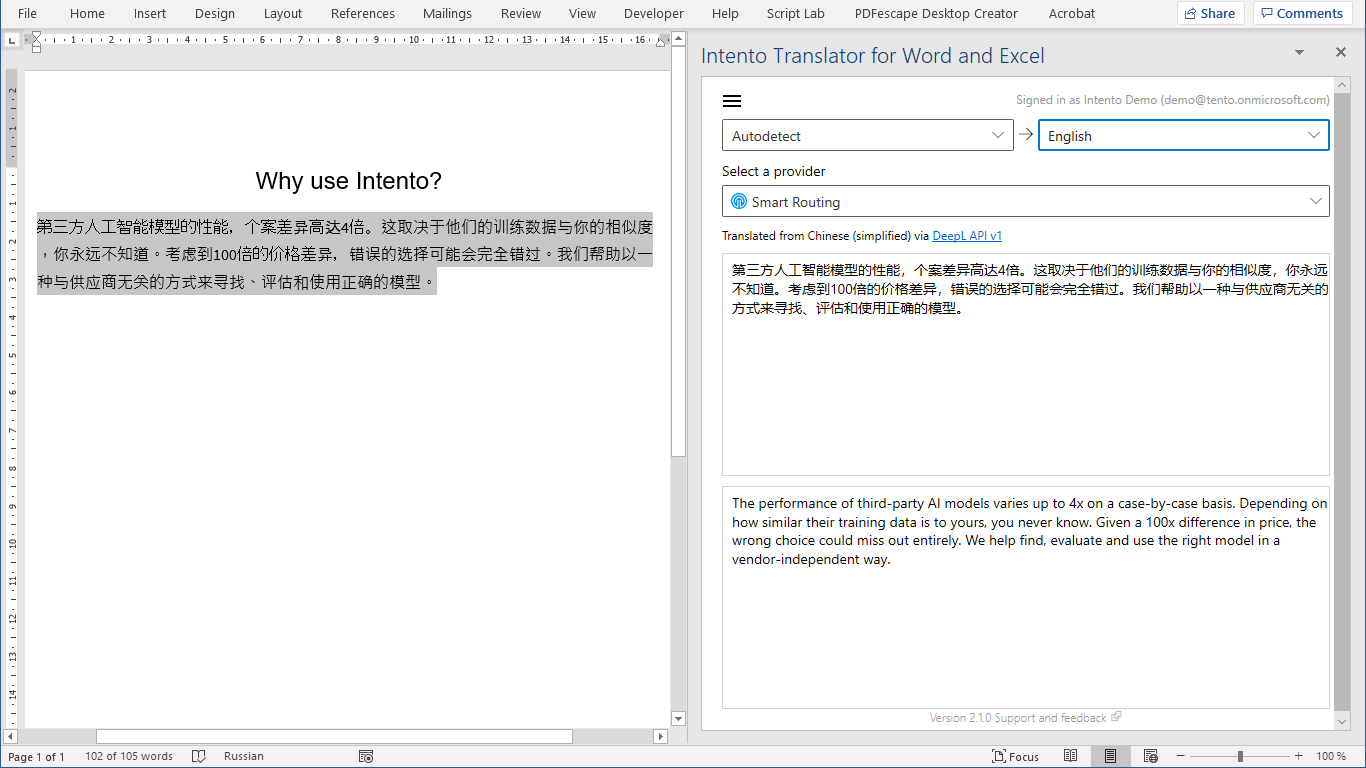The width and height of the screenshot is (1366, 768).
Task: Click the document scroll up arrow
Action: (x=678, y=40)
